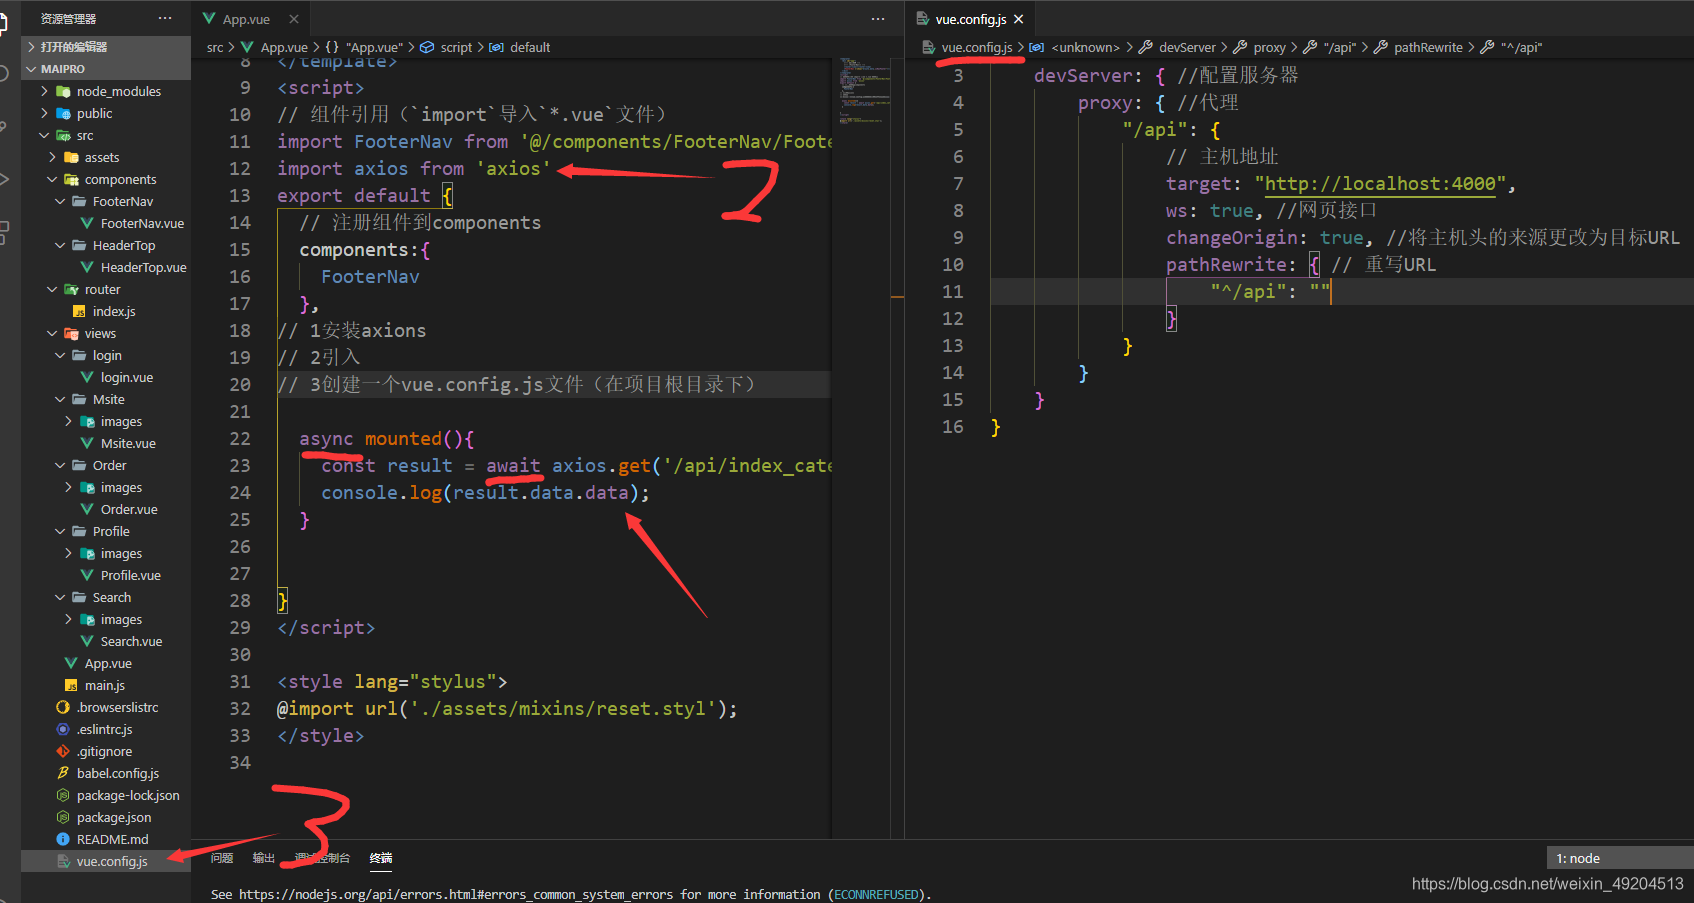Click the JS icon beside main.js
The image size is (1694, 903).
click(71, 685)
